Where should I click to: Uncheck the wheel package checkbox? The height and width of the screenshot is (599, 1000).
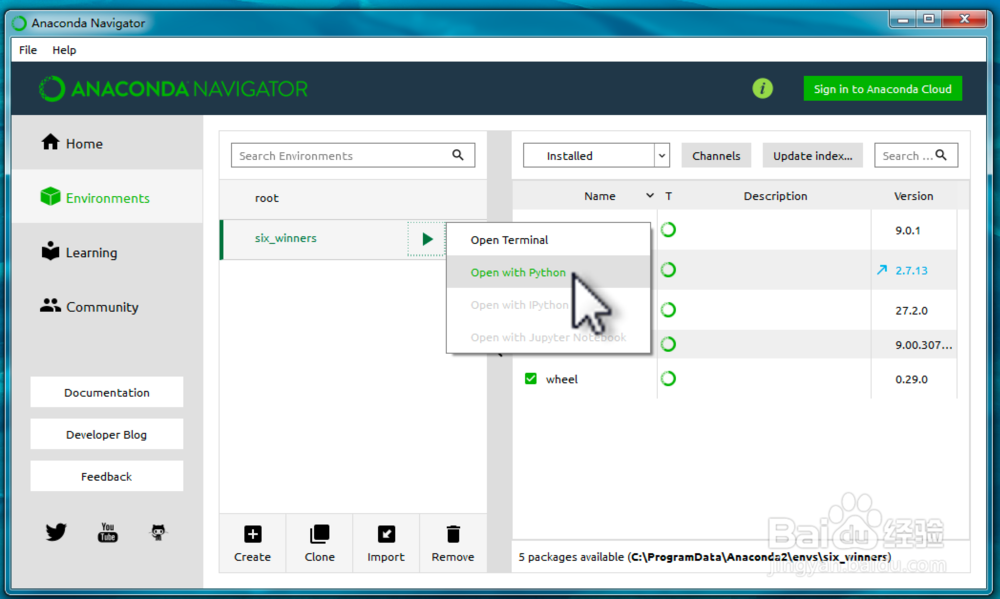click(x=531, y=378)
